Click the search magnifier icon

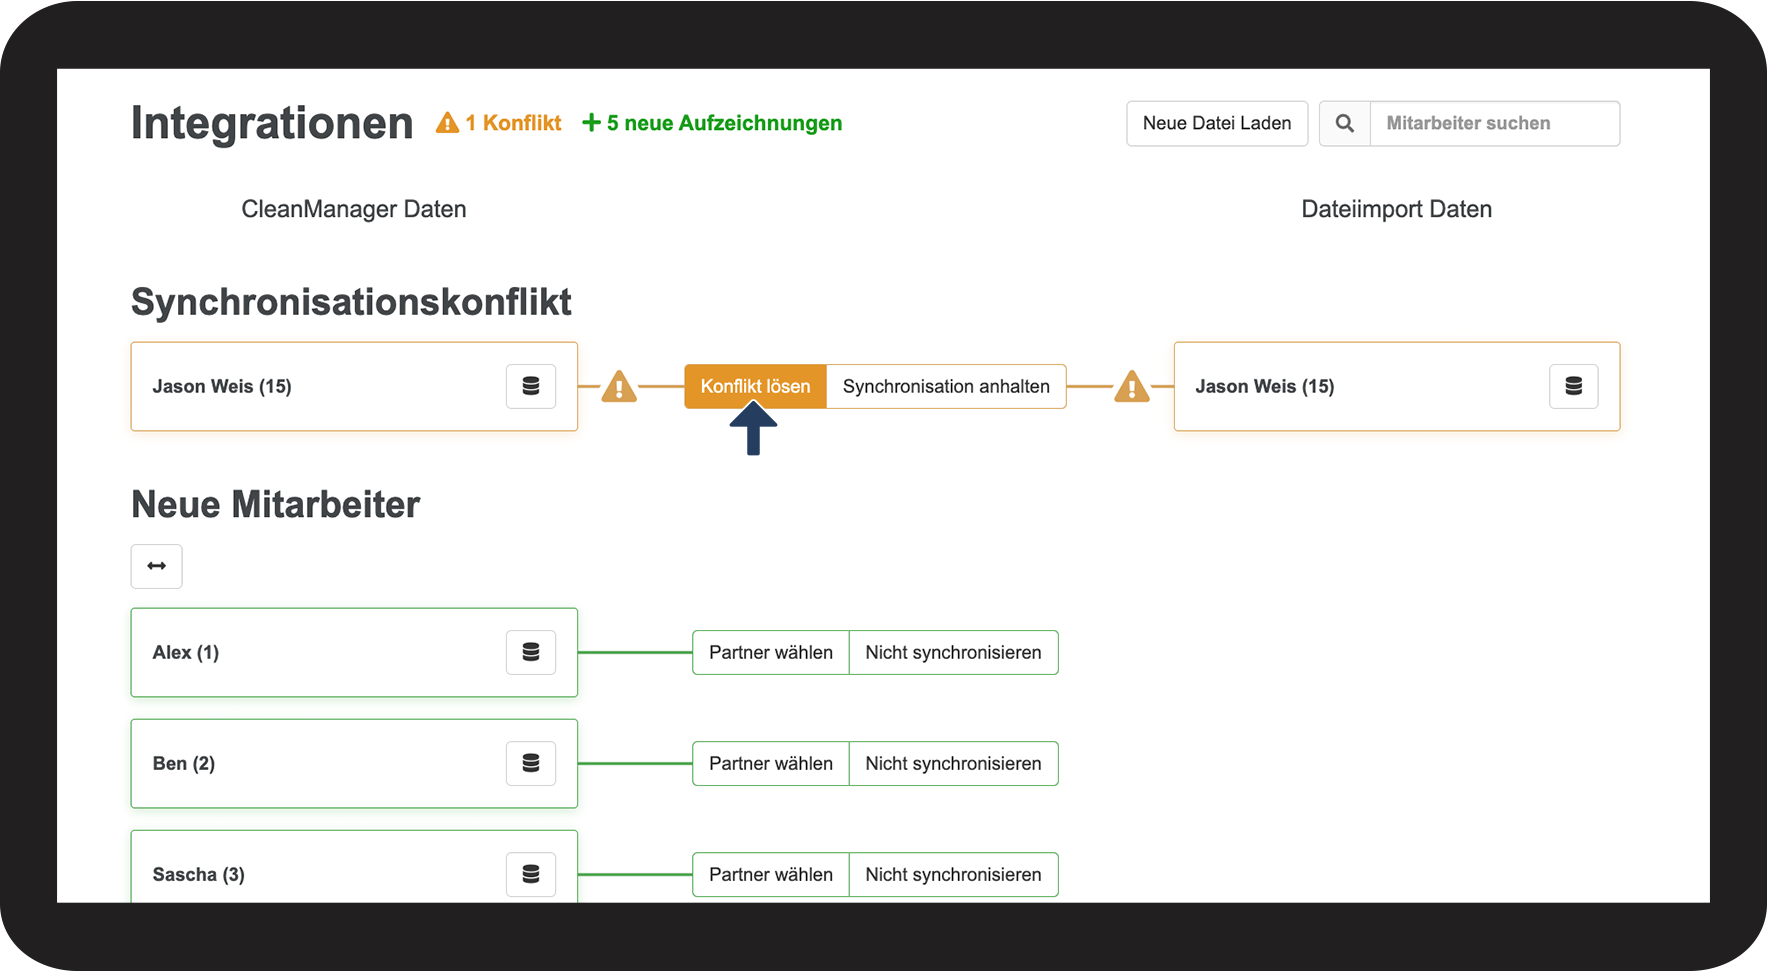pyautogui.click(x=1345, y=123)
